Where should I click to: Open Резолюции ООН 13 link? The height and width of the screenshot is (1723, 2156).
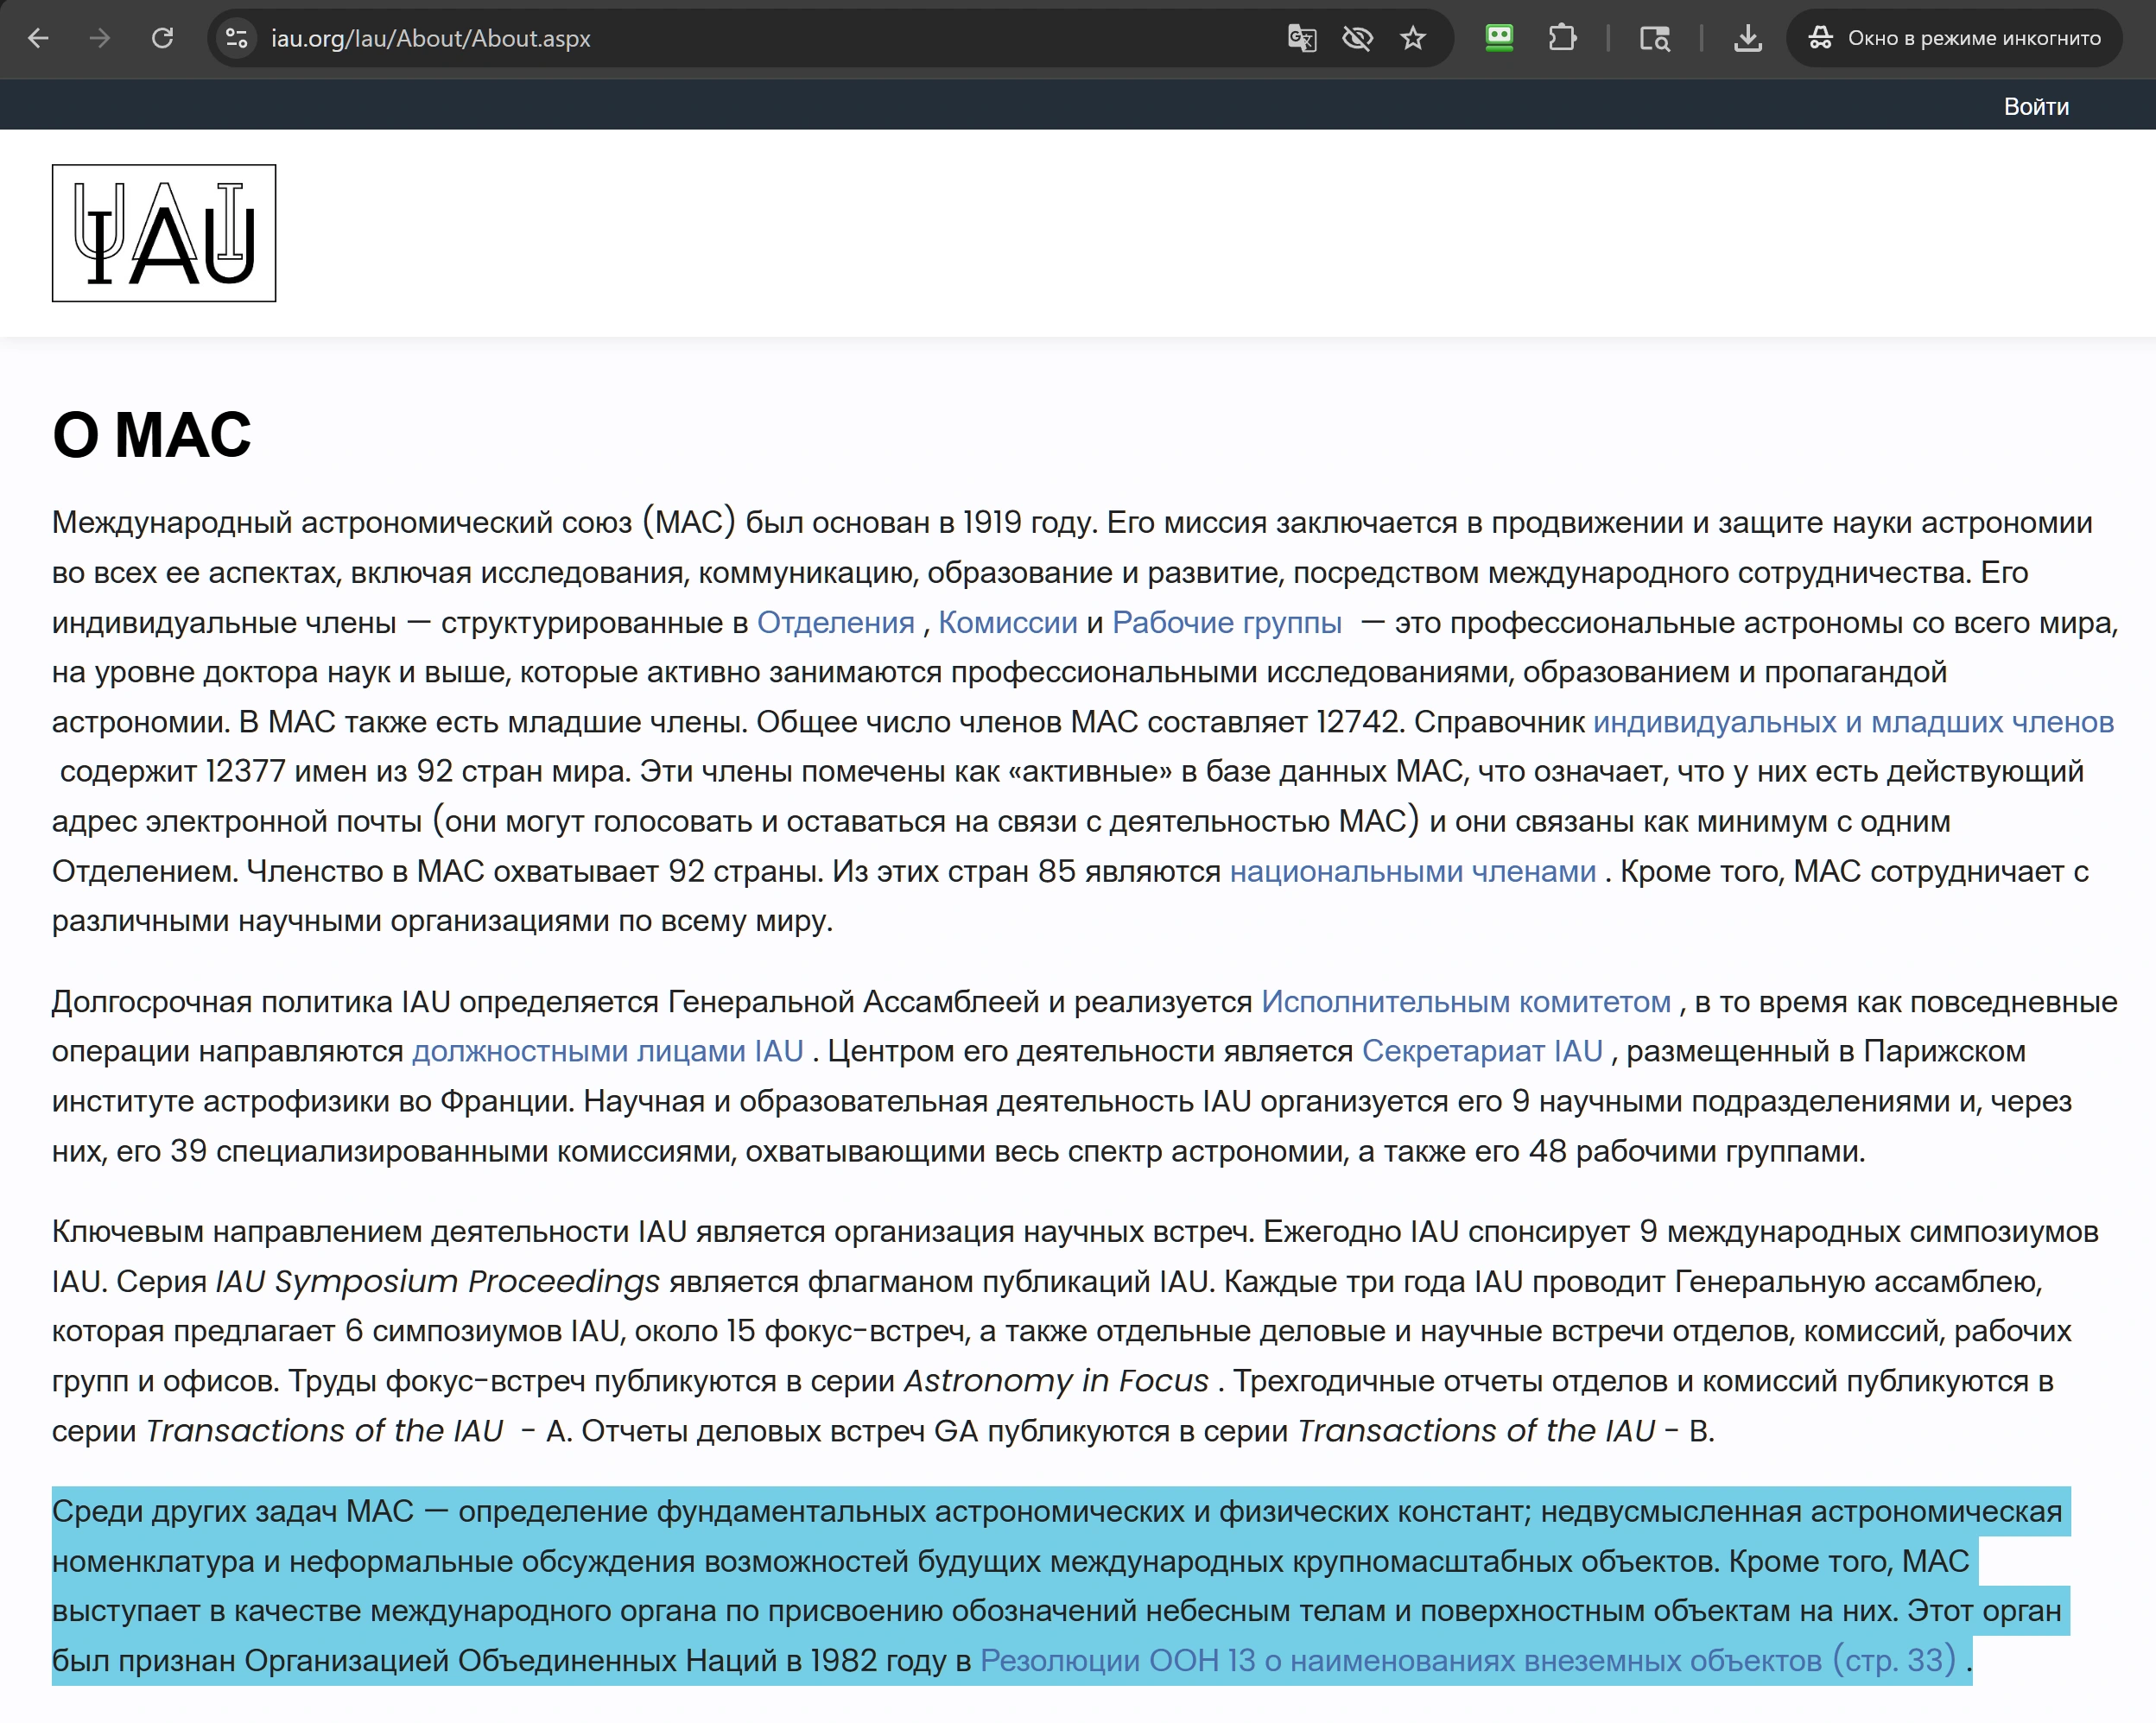tap(1468, 1660)
